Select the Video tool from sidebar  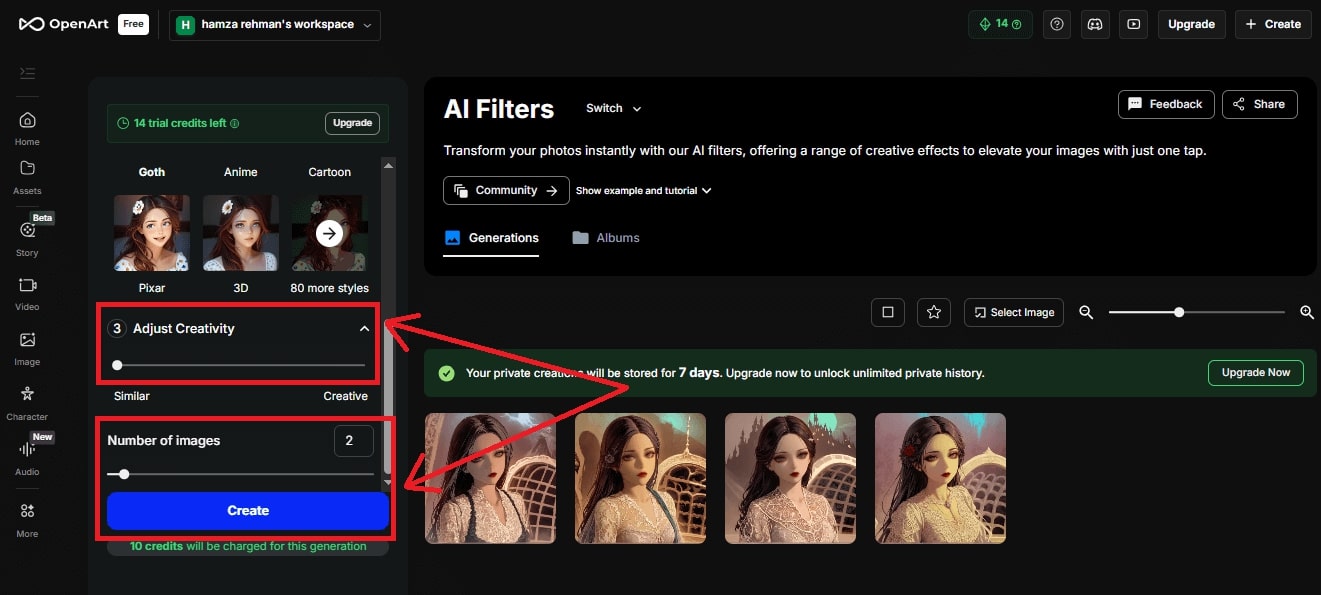[26, 292]
